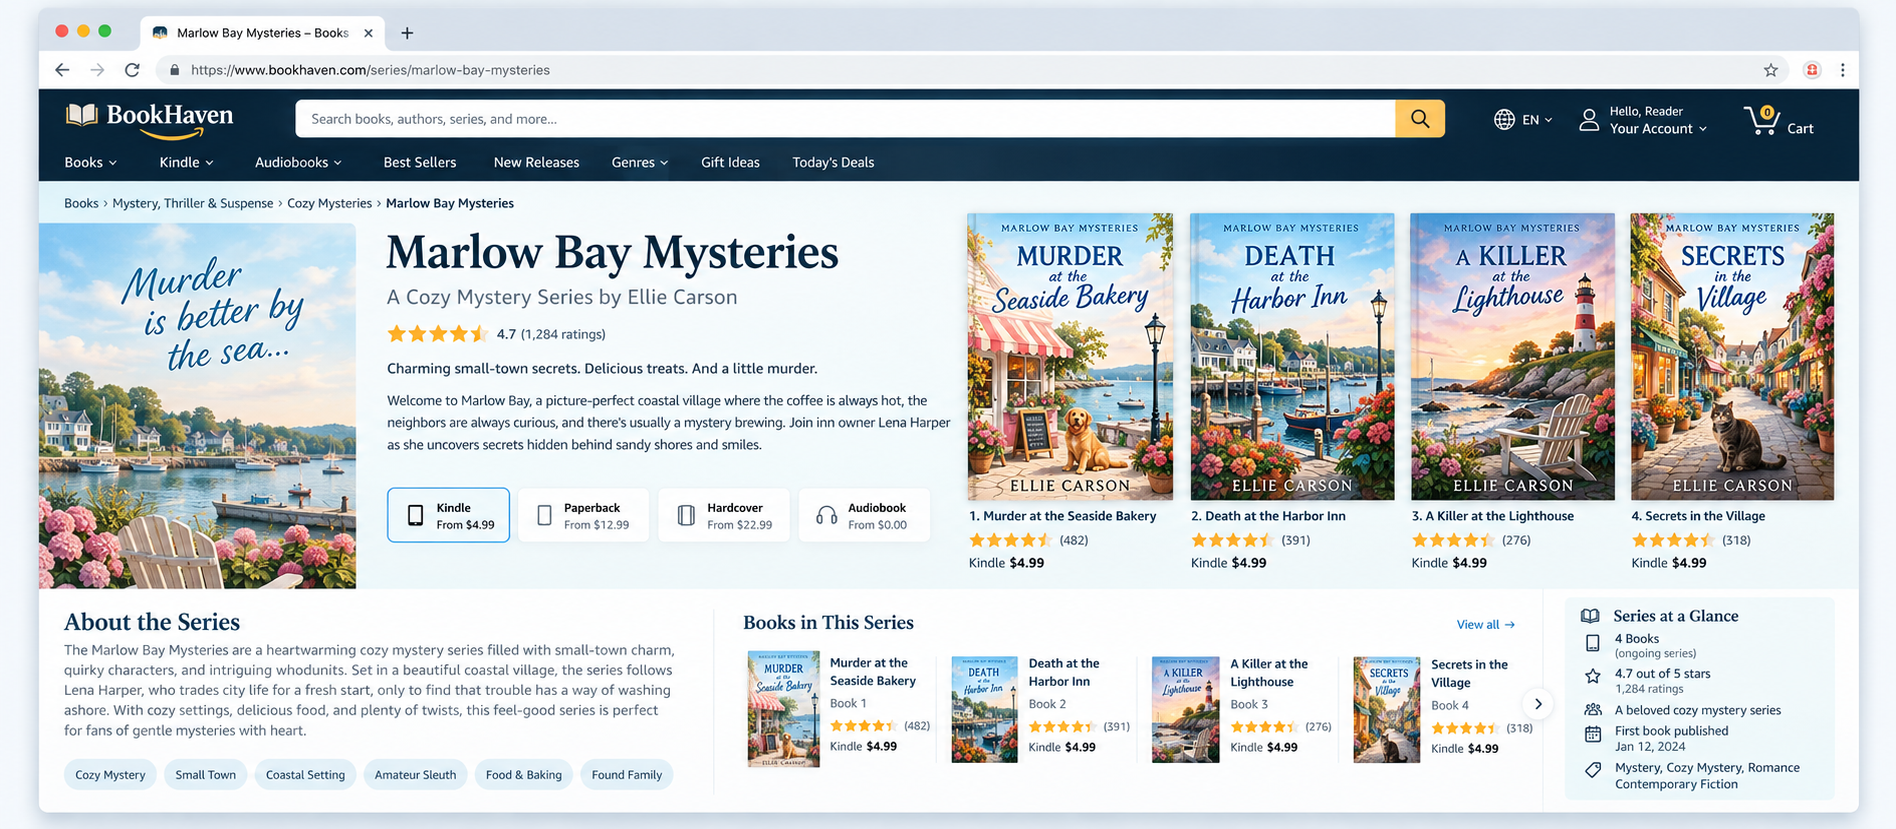1896x829 pixels.
Task: Click the site lock icon in address bar
Action: (175, 70)
